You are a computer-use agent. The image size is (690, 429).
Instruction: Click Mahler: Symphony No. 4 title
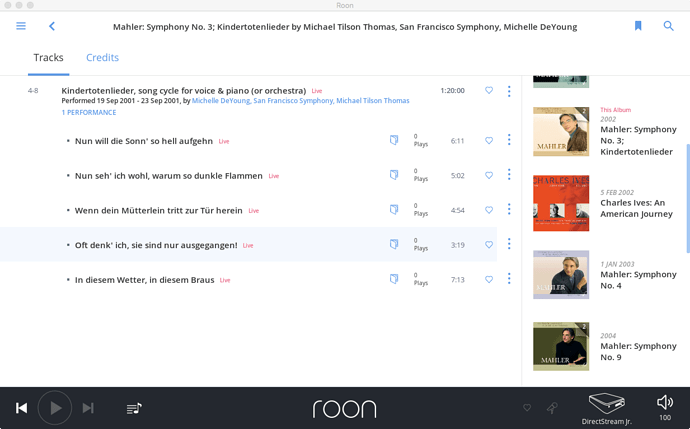pyautogui.click(x=638, y=280)
